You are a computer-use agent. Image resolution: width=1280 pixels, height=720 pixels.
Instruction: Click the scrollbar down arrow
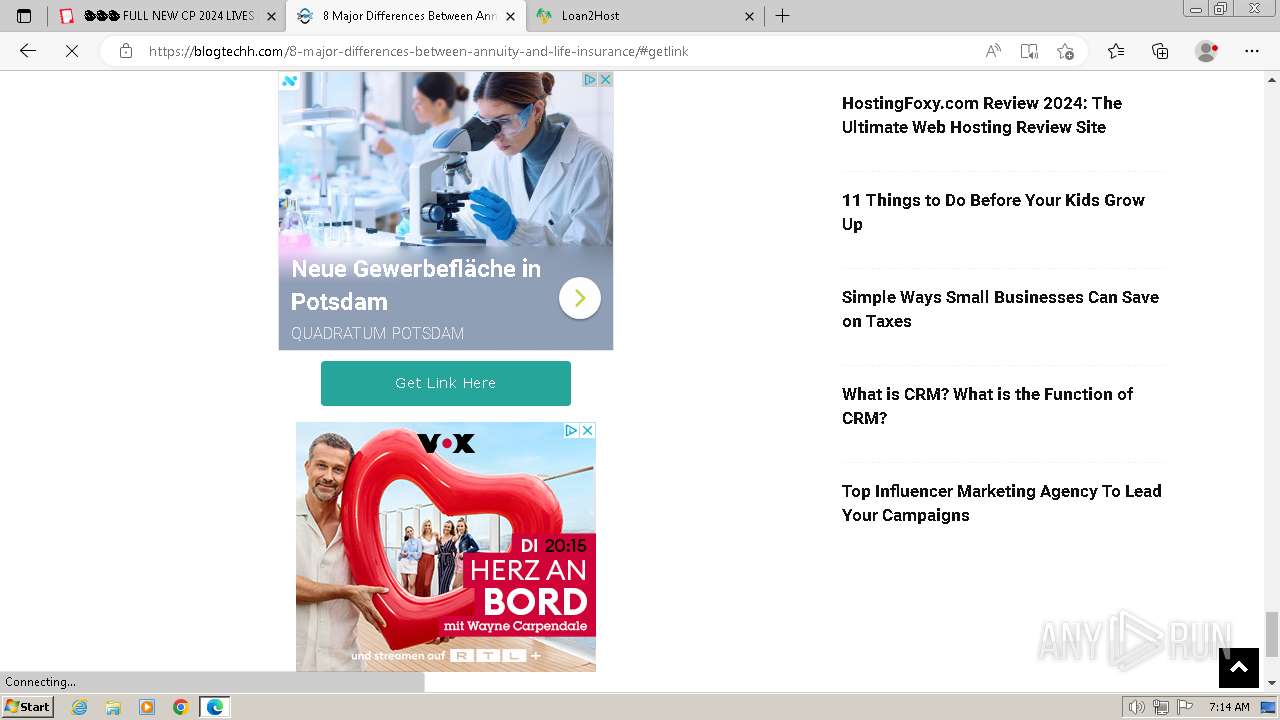[1272, 683]
